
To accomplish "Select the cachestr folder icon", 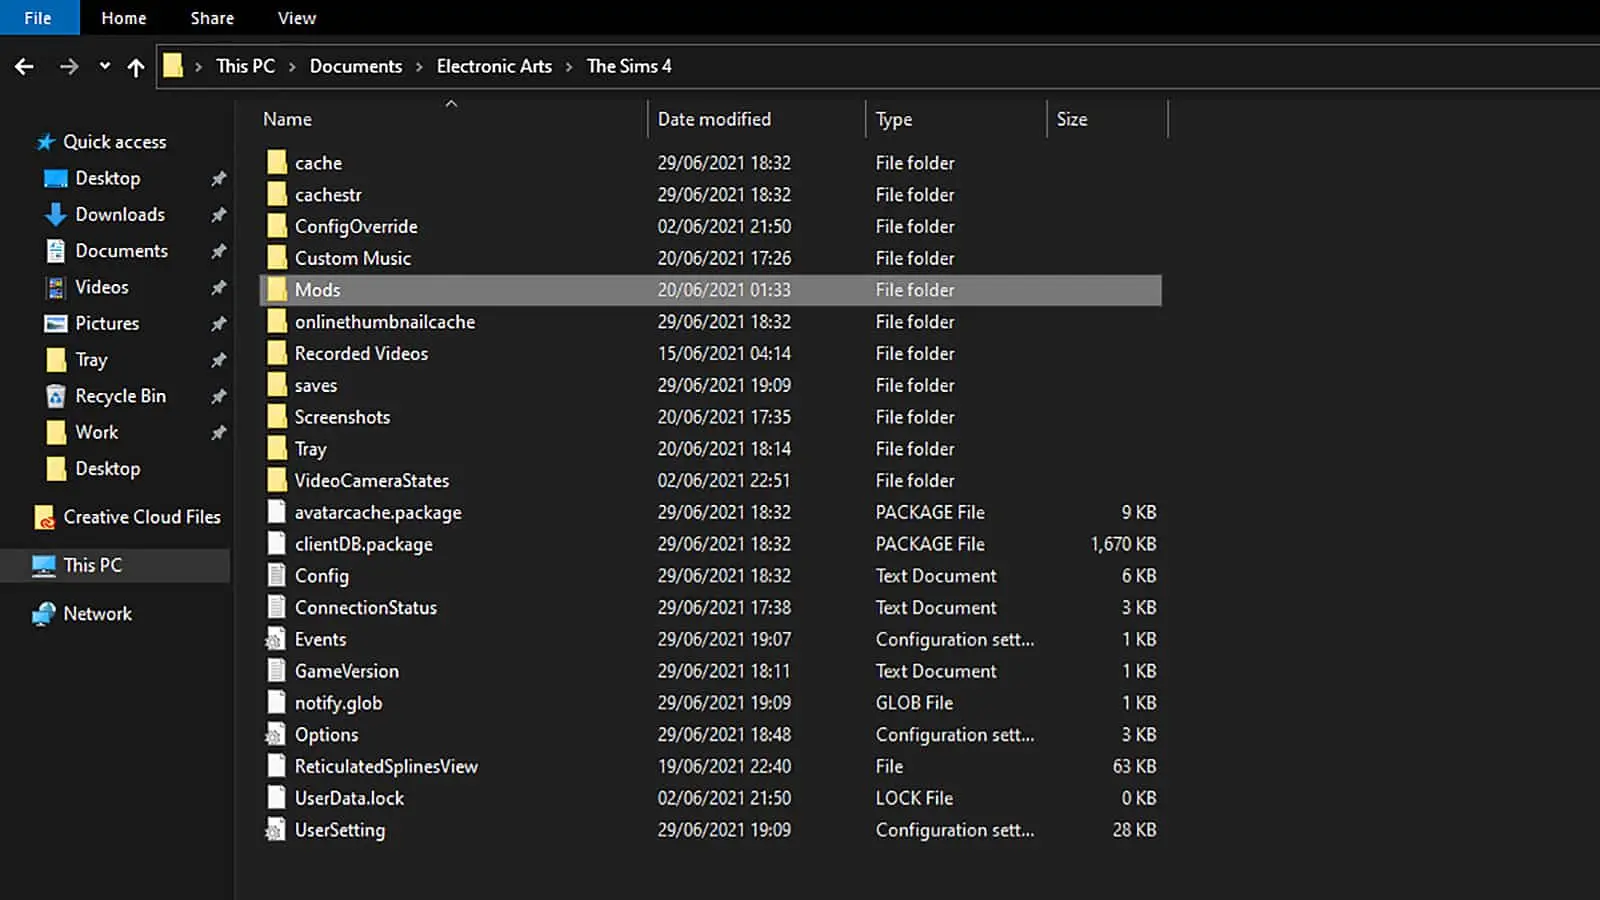I will point(277,194).
